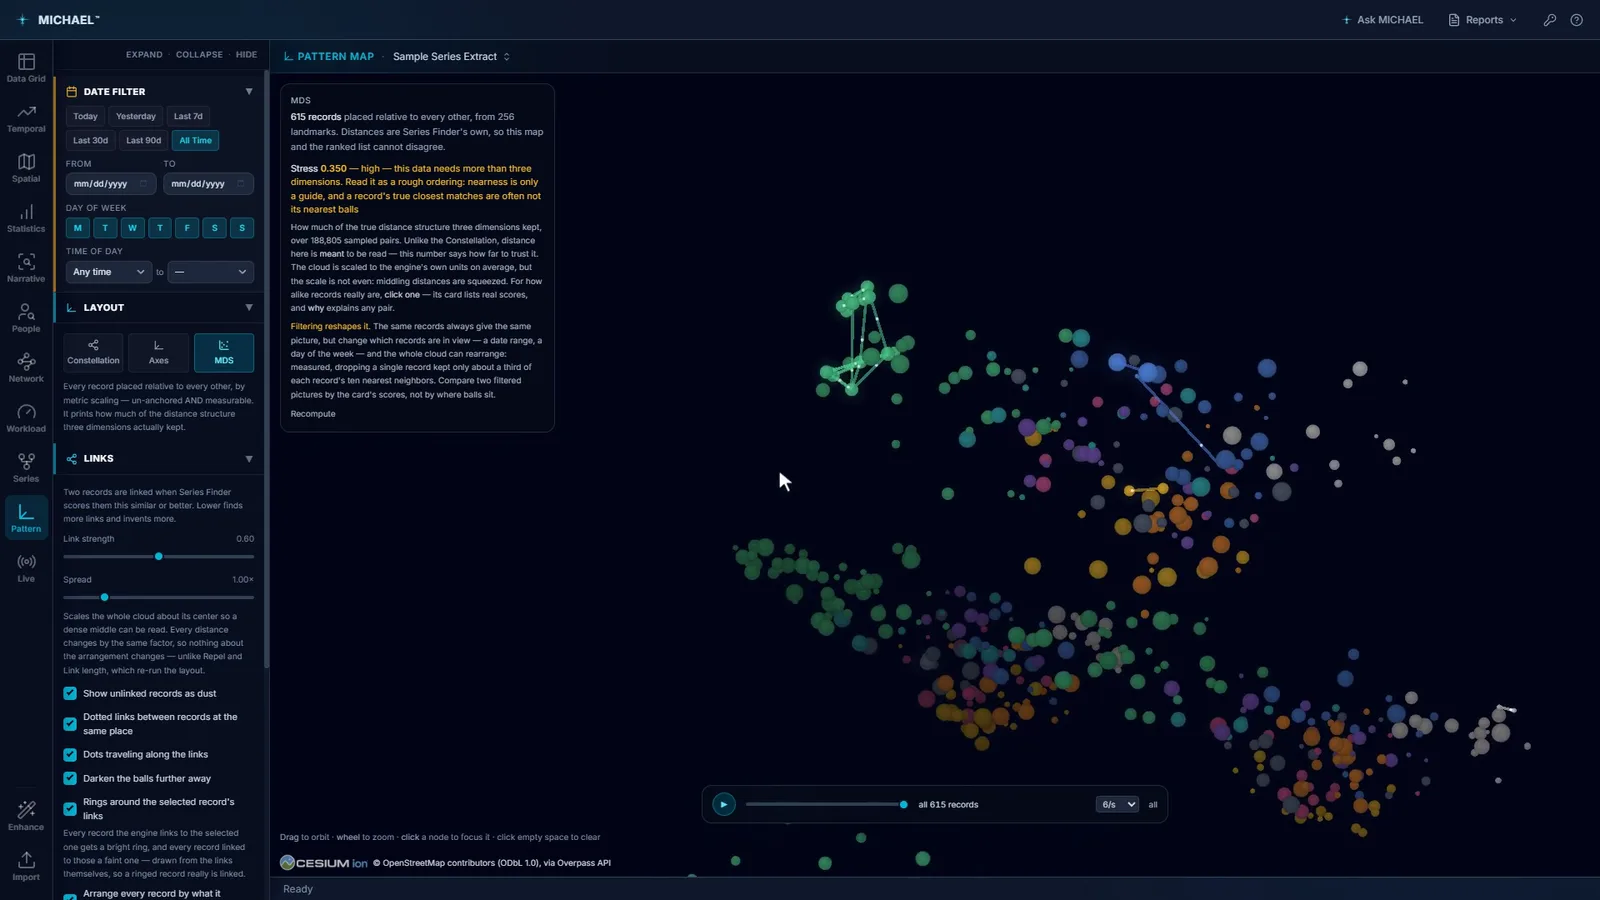Open the Series view
Screen dimensions: 1600x900
click(x=26, y=468)
